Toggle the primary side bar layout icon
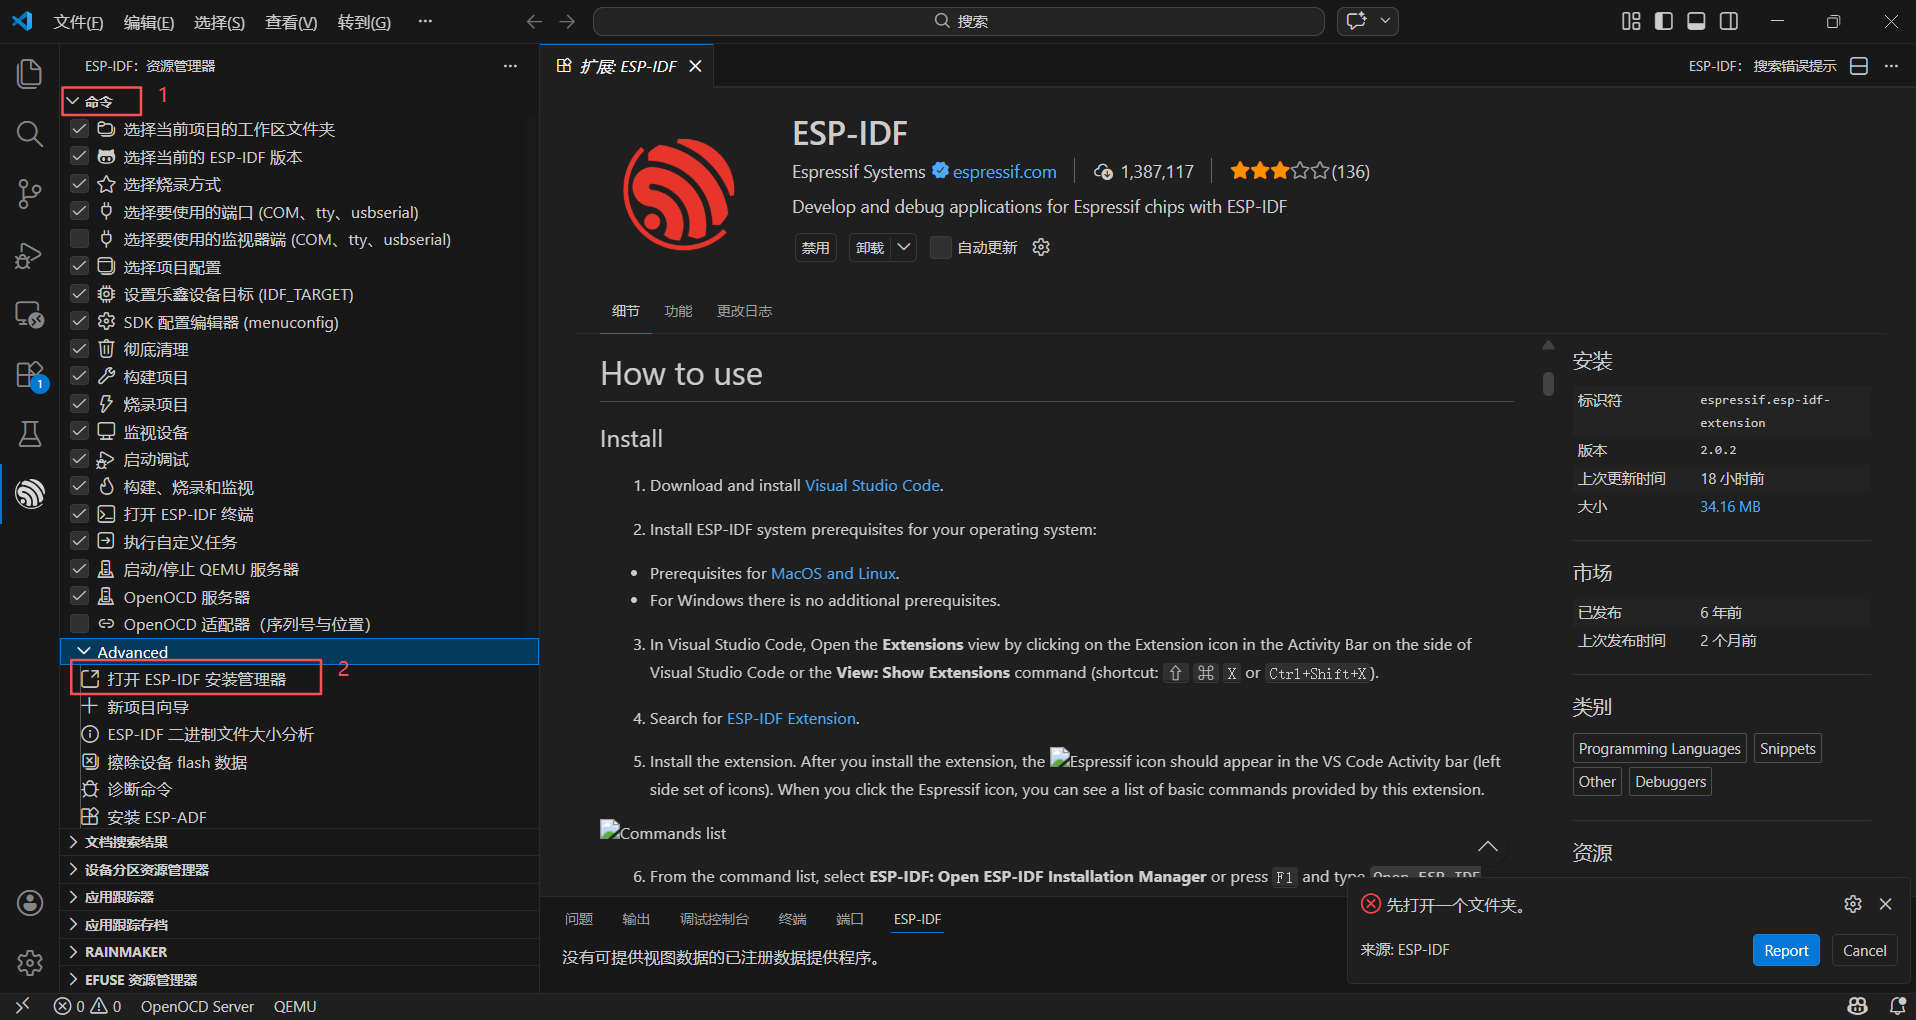This screenshot has height=1020, width=1916. 1664,21
